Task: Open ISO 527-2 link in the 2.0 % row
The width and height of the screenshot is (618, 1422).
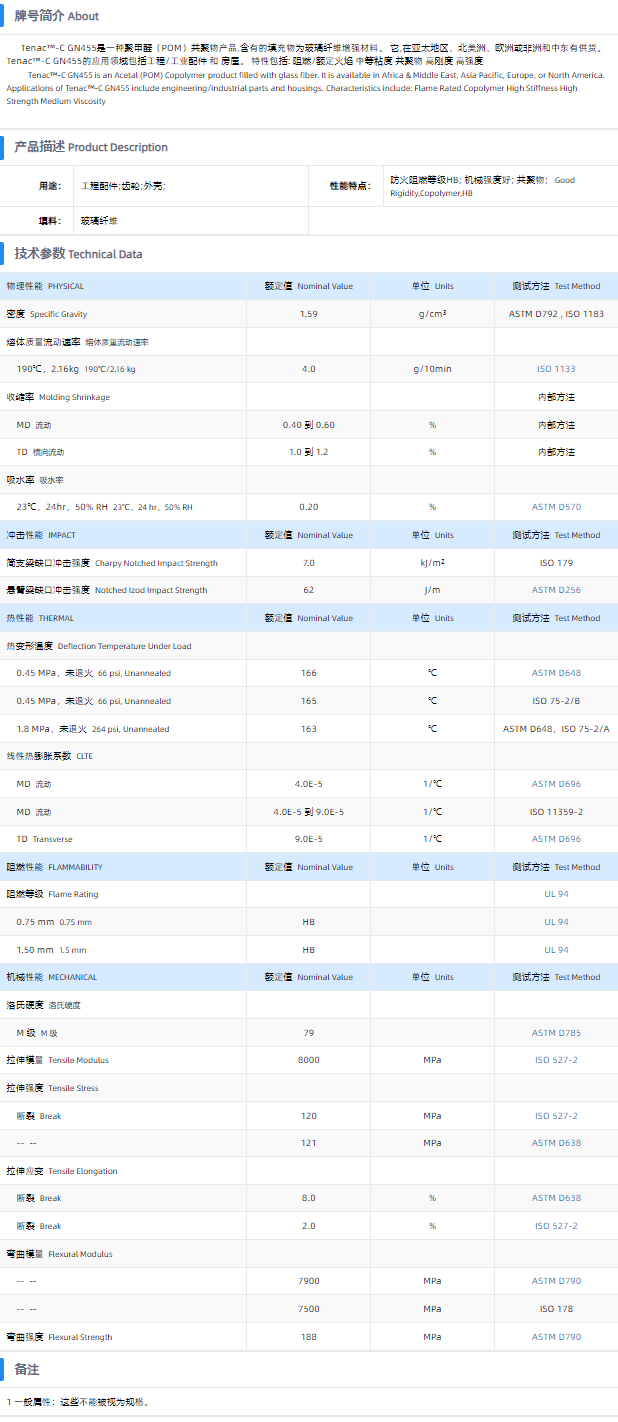Action: coord(556,1226)
